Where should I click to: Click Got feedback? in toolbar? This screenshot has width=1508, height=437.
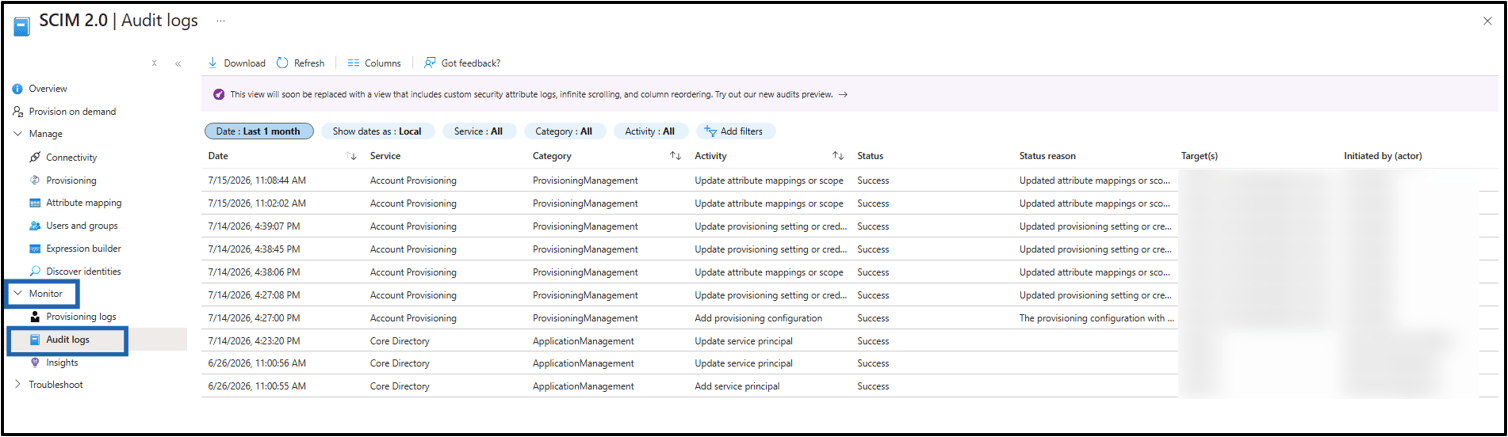tap(462, 63)
